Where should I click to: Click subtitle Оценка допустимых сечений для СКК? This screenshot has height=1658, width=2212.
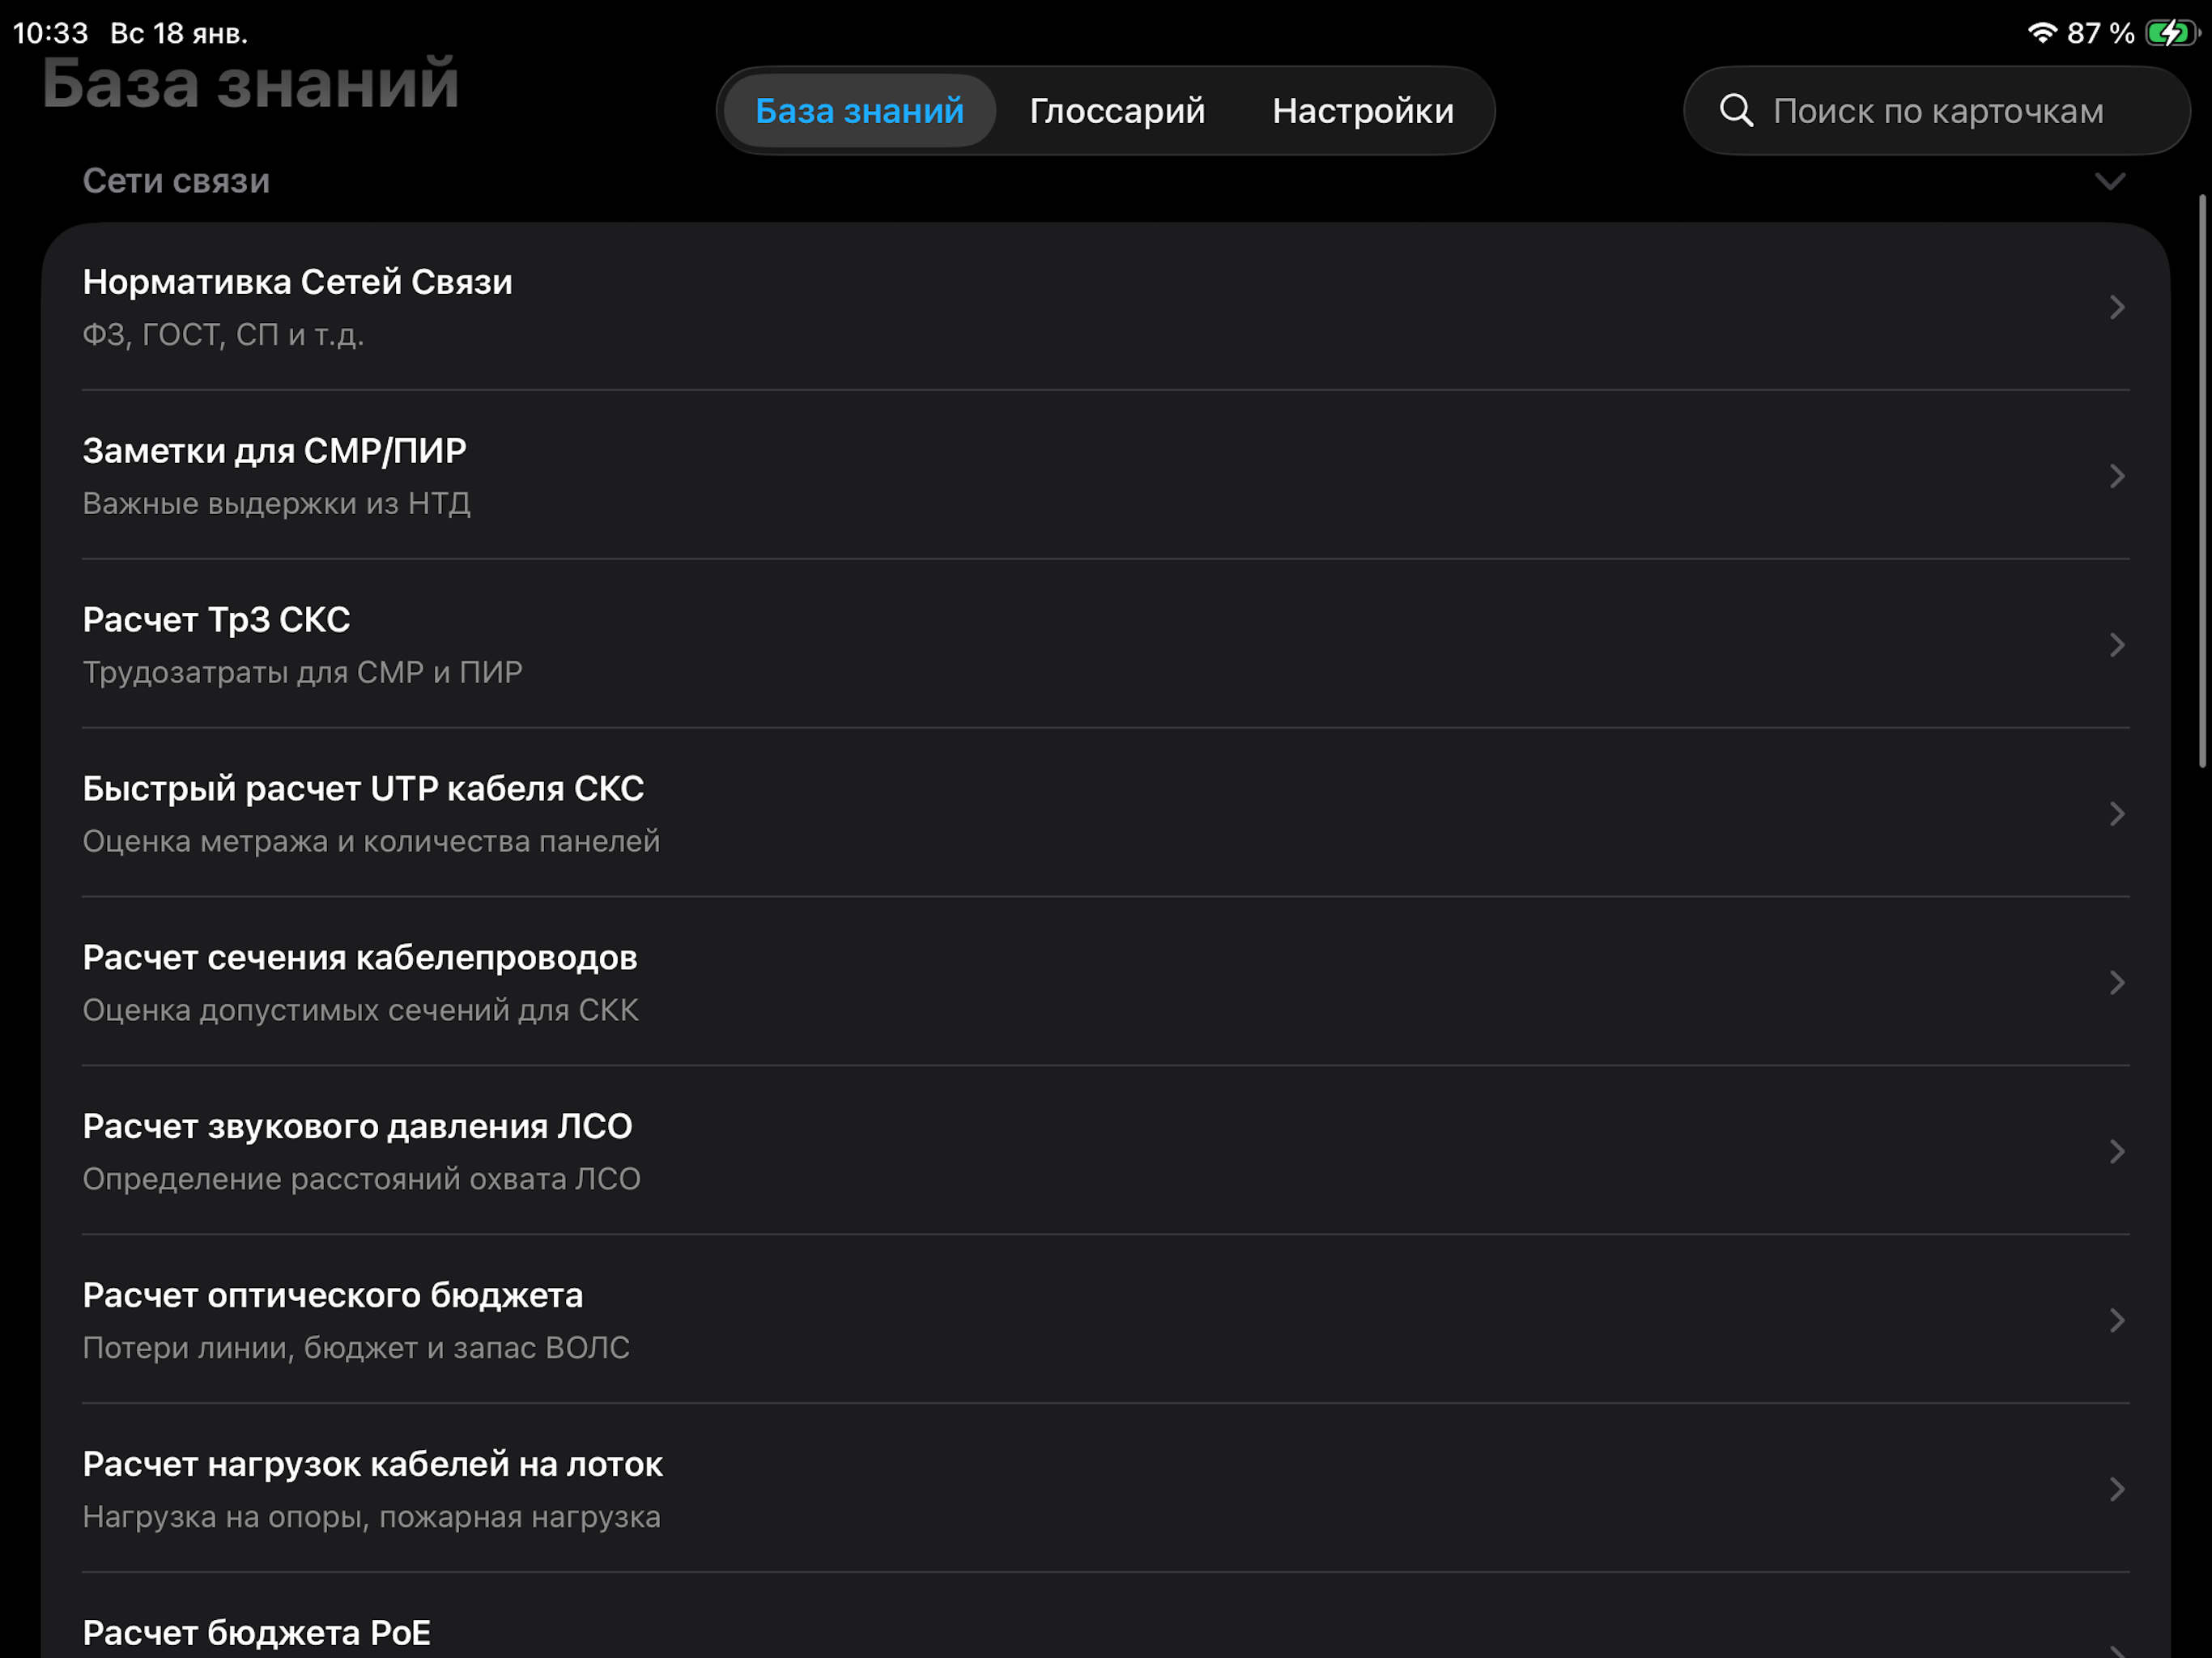[x=360, y=1010]
